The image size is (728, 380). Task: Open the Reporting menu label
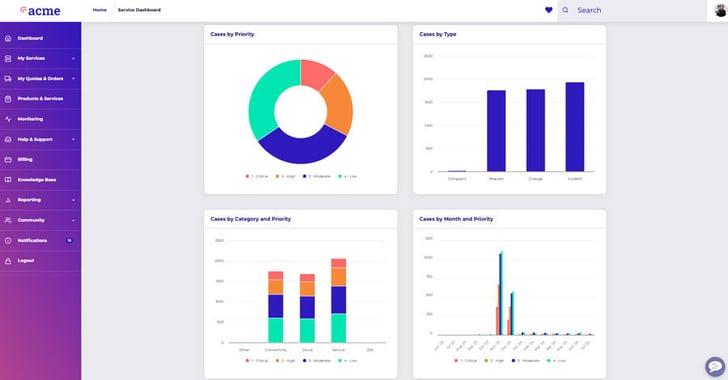tap(29, 200)
